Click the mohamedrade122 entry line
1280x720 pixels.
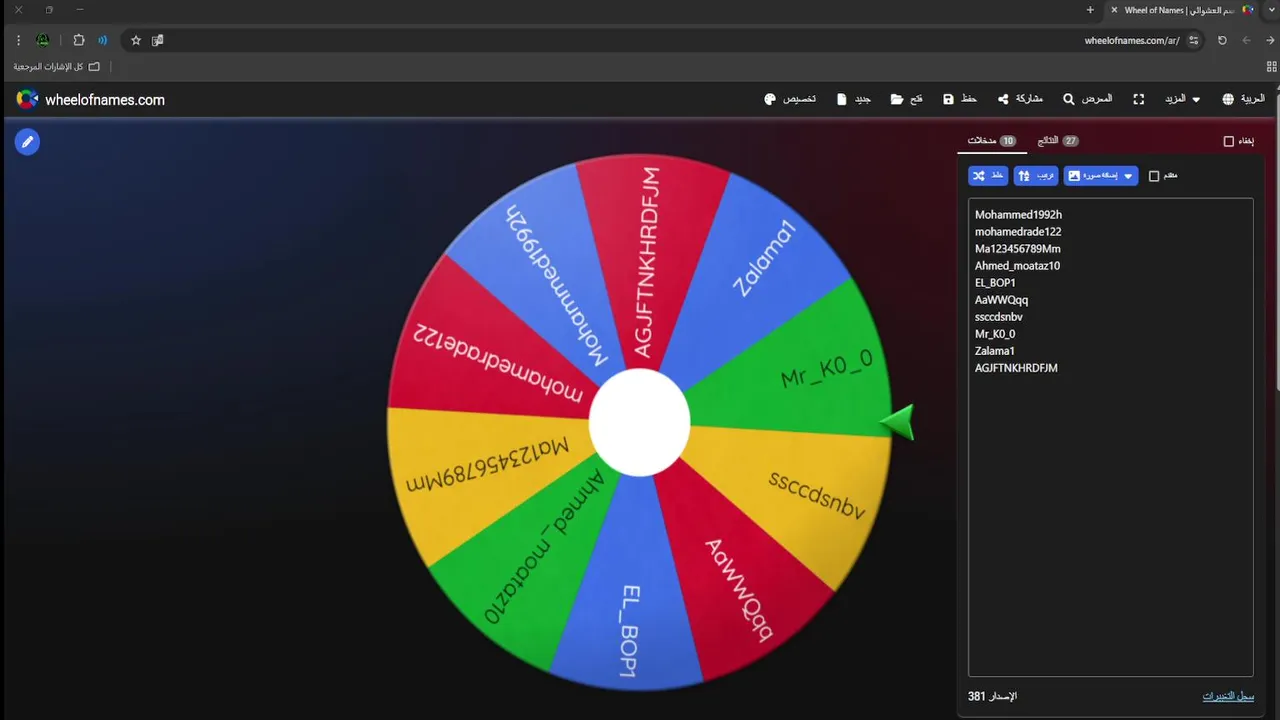(x=1018, y=232)
